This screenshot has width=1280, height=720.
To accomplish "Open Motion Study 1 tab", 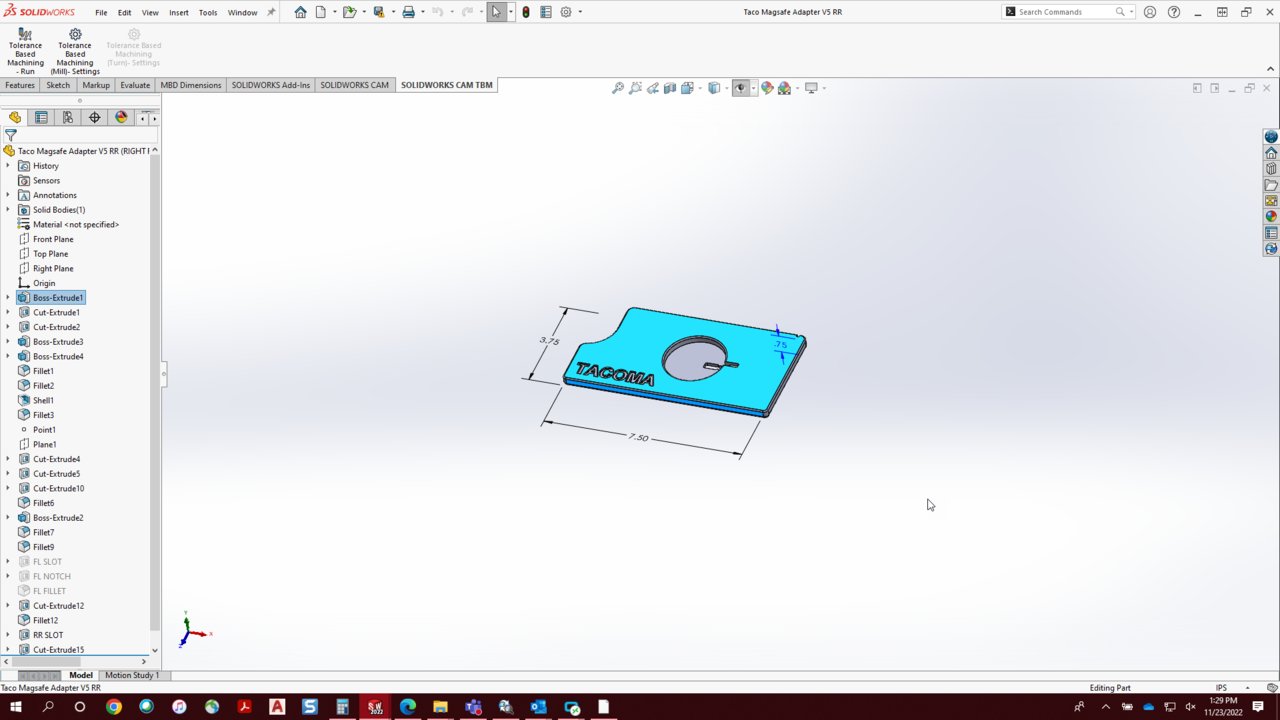I will click(x=132, y=675).
